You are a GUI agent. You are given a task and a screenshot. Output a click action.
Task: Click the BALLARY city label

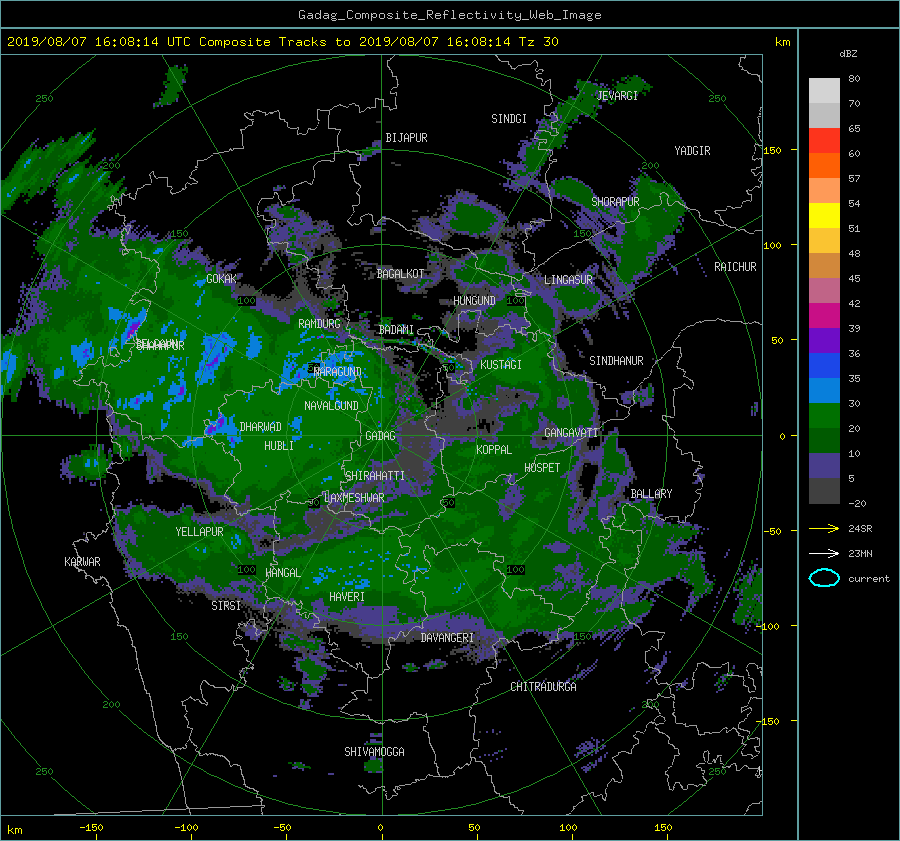click(651, 494)
